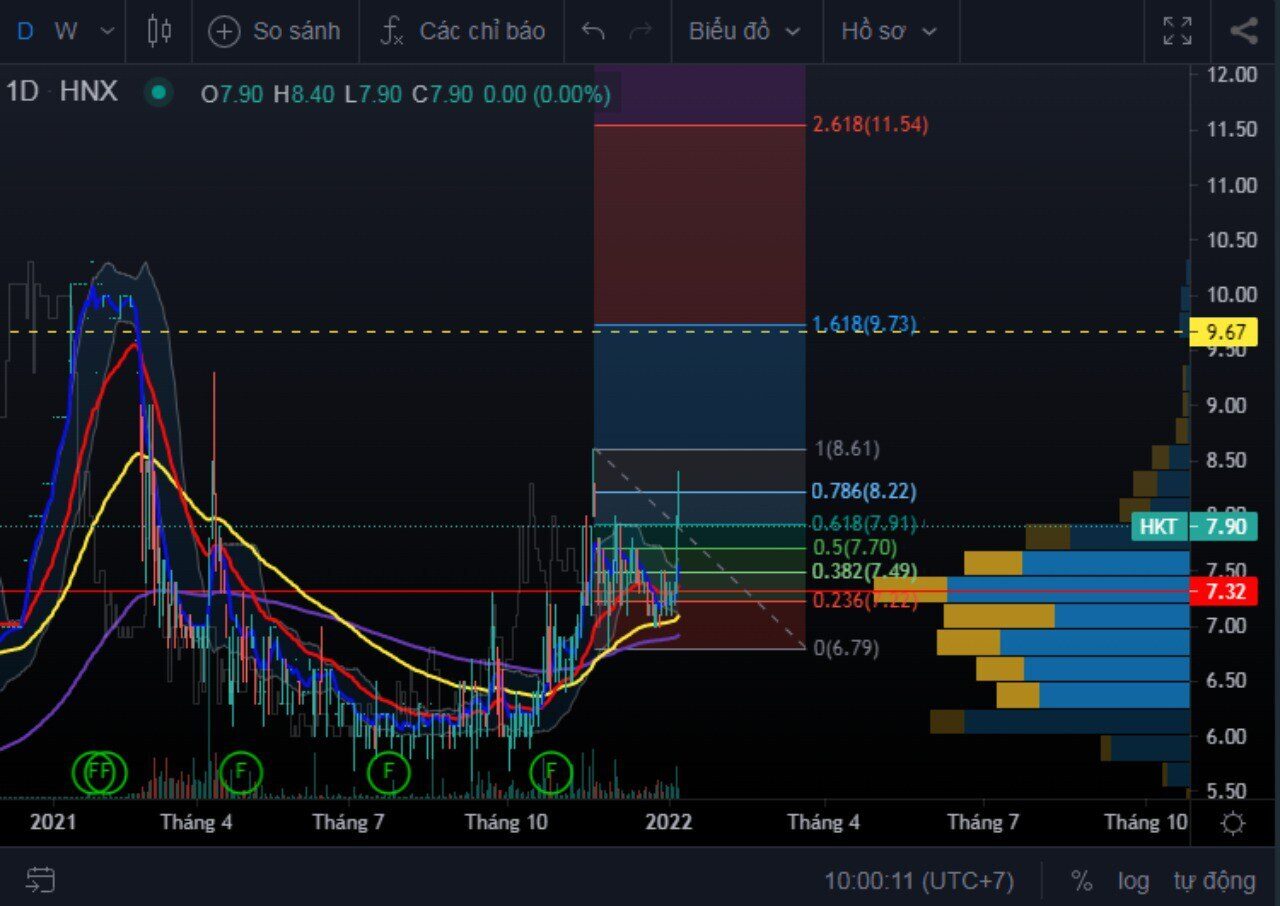Undo the last chart action
The width and height of the screenshot is (1280, 906).
pos(593,31)
